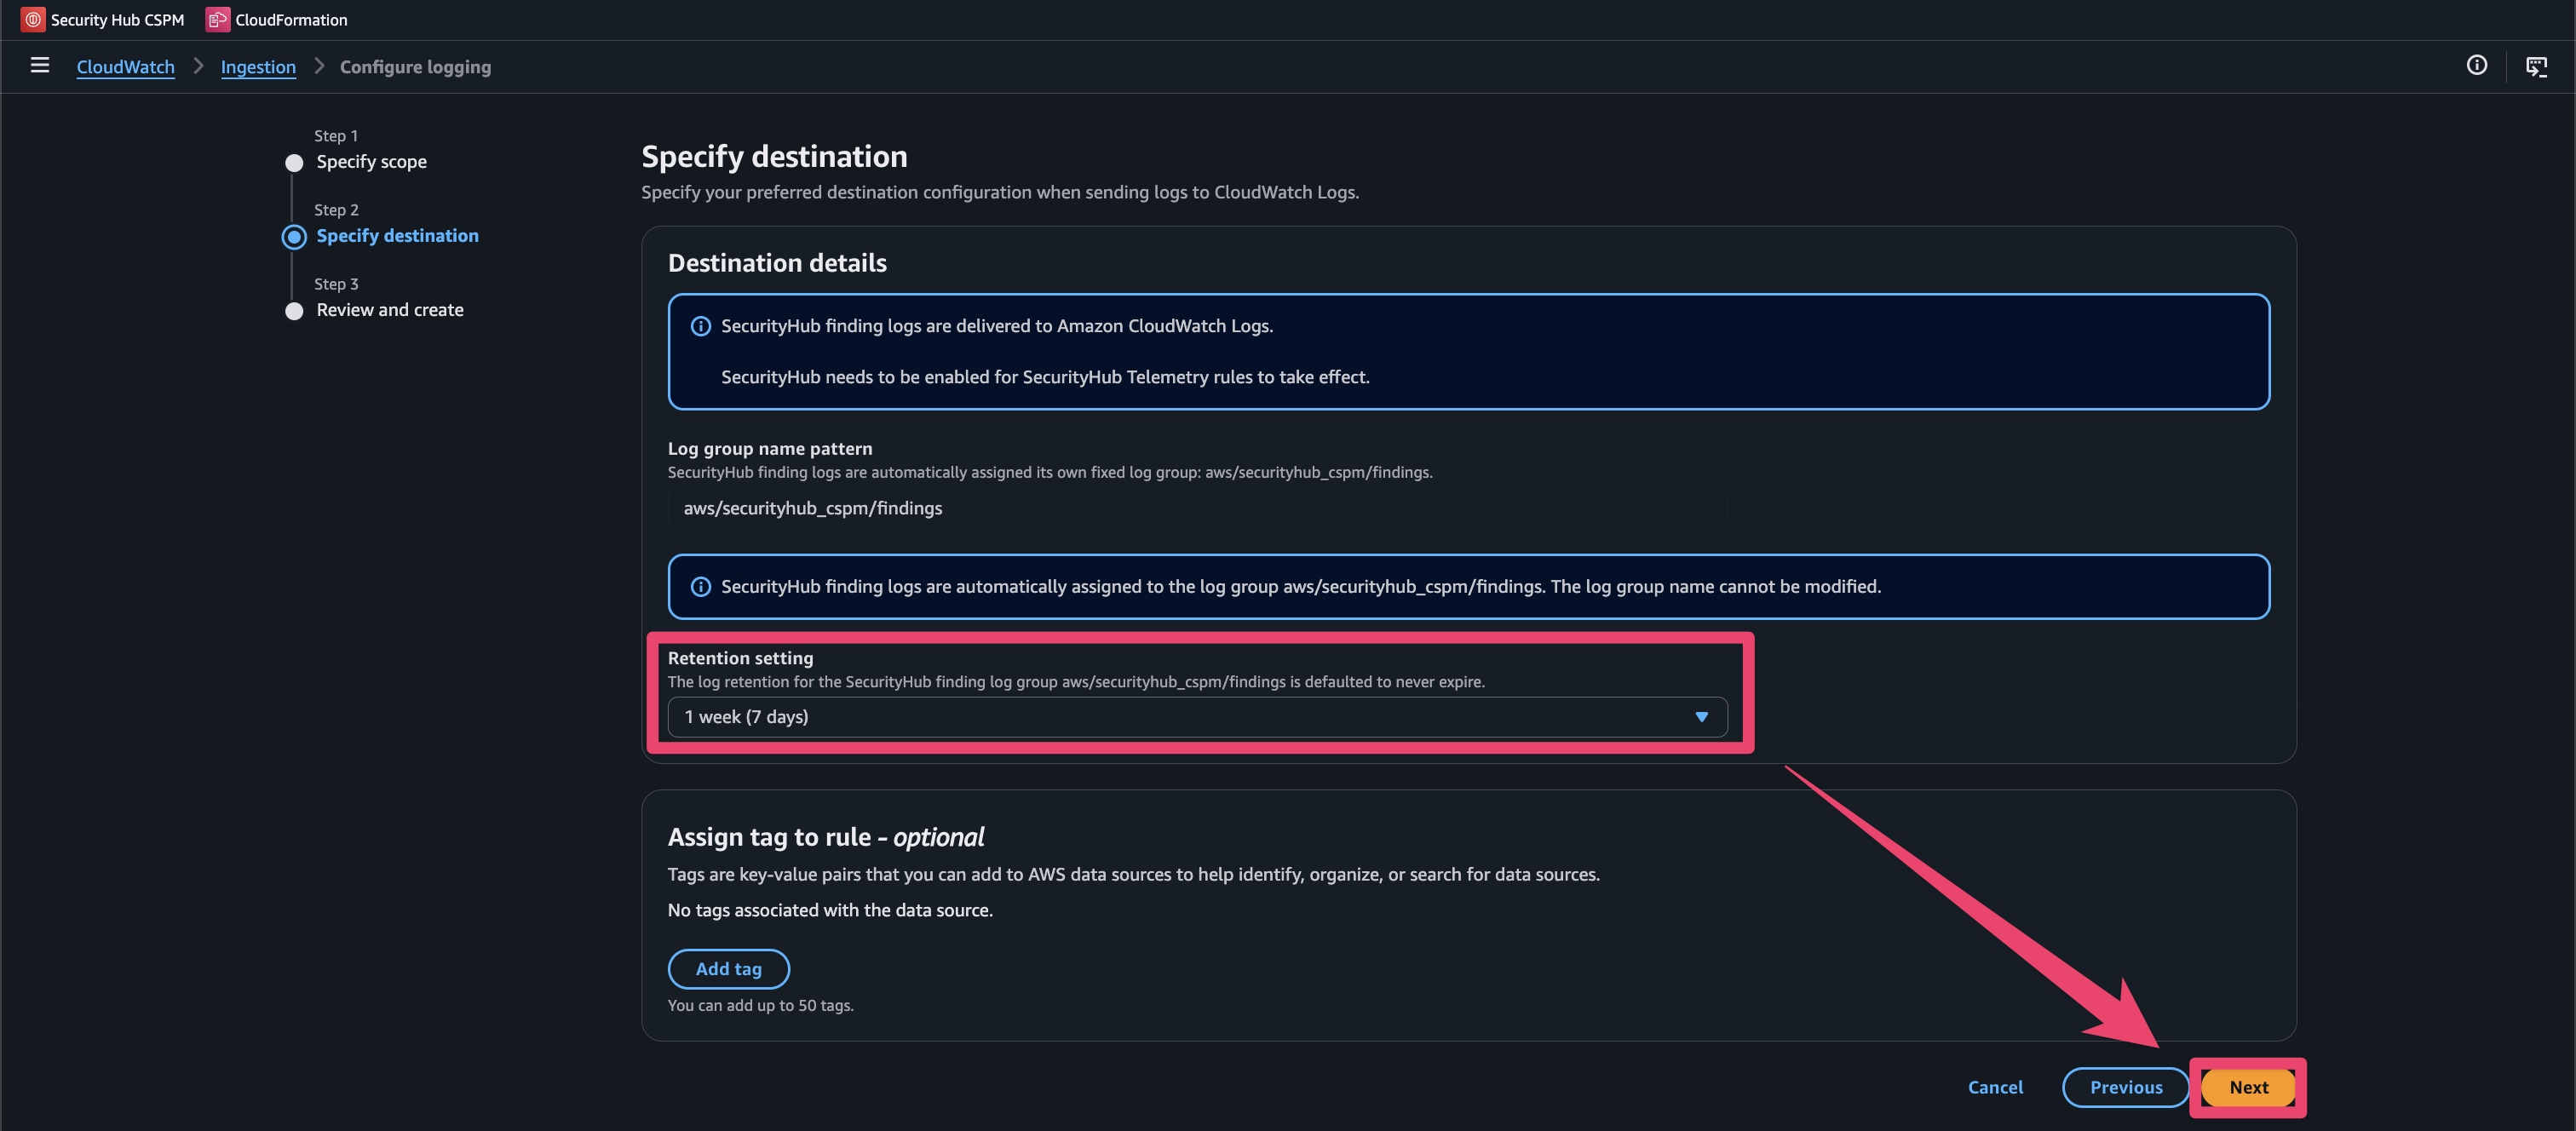Image resolution: width=2576 pixels, height=1131 pixels.
Task: Select Step 1 Specify scope indicator
Action: pyautogui.click(x=294, y=163)
